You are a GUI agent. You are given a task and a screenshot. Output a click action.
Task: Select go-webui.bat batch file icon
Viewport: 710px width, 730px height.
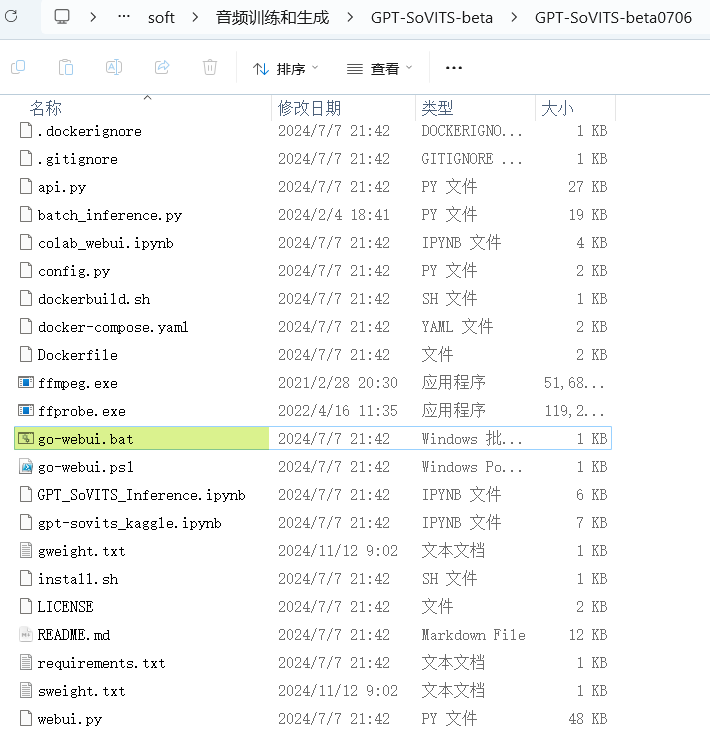coord(26,439)
